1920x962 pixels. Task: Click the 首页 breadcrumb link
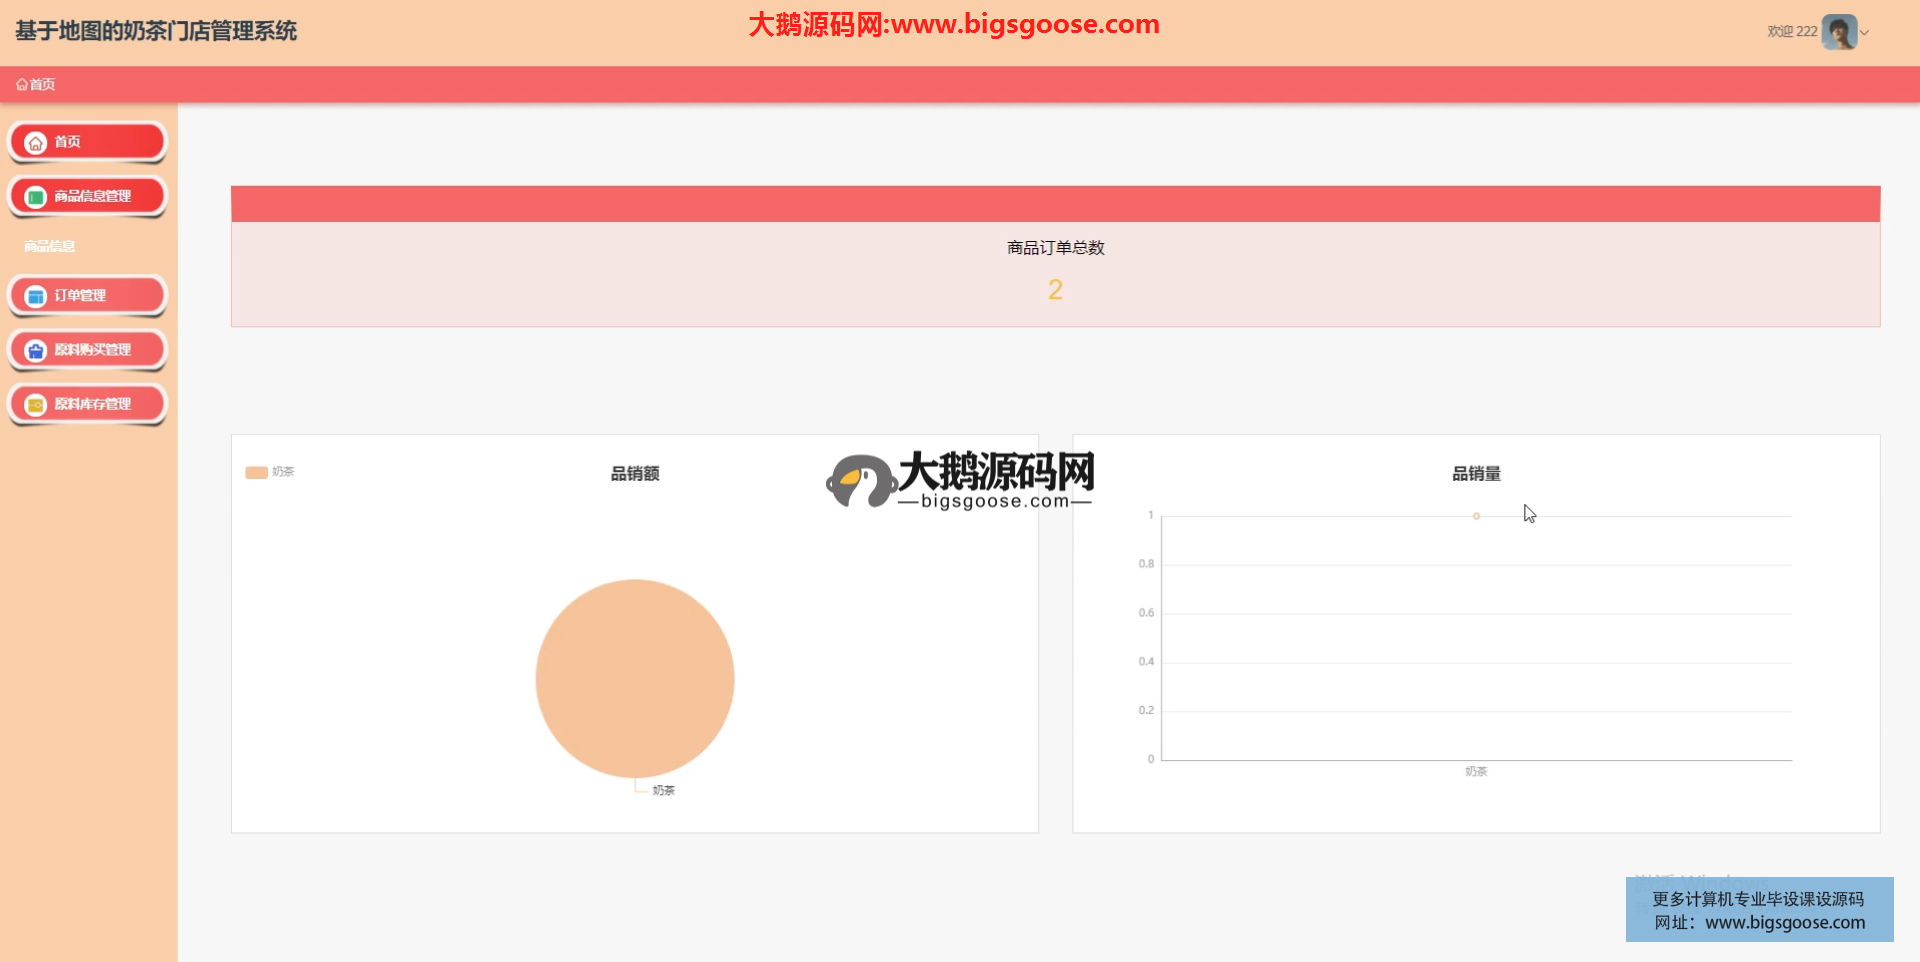[42, 85]
